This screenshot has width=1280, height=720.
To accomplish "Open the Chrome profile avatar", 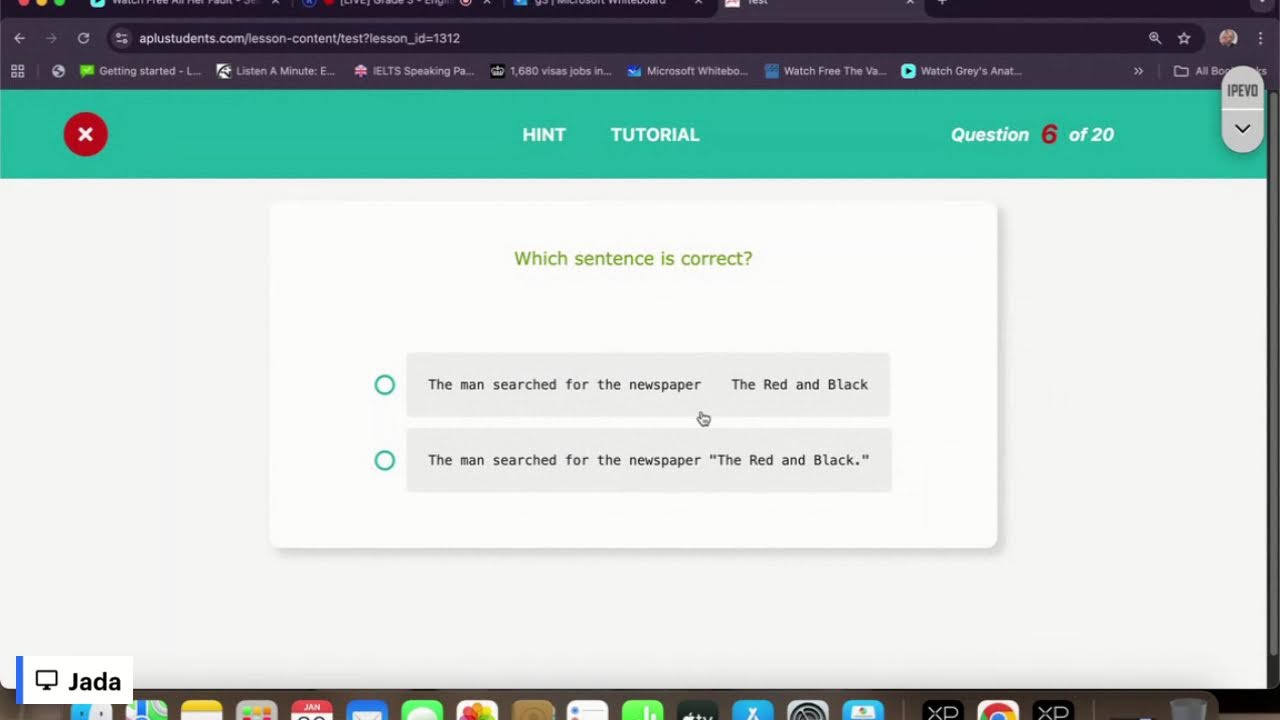I will (1229, 38).
